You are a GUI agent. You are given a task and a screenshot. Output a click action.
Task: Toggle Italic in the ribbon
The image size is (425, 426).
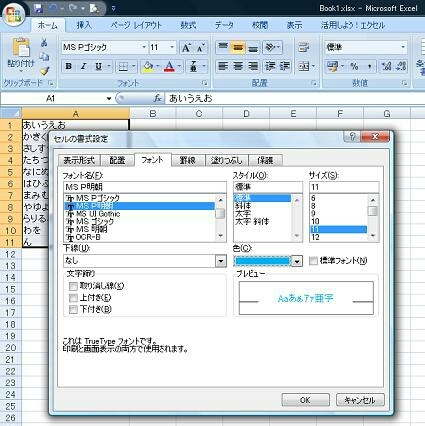click(83, 66)
